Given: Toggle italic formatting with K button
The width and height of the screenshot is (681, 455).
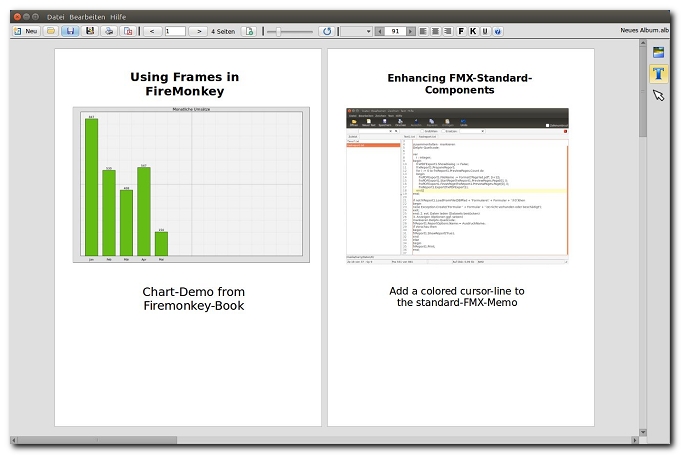Looking at the screenshot, I should point(473,31).
